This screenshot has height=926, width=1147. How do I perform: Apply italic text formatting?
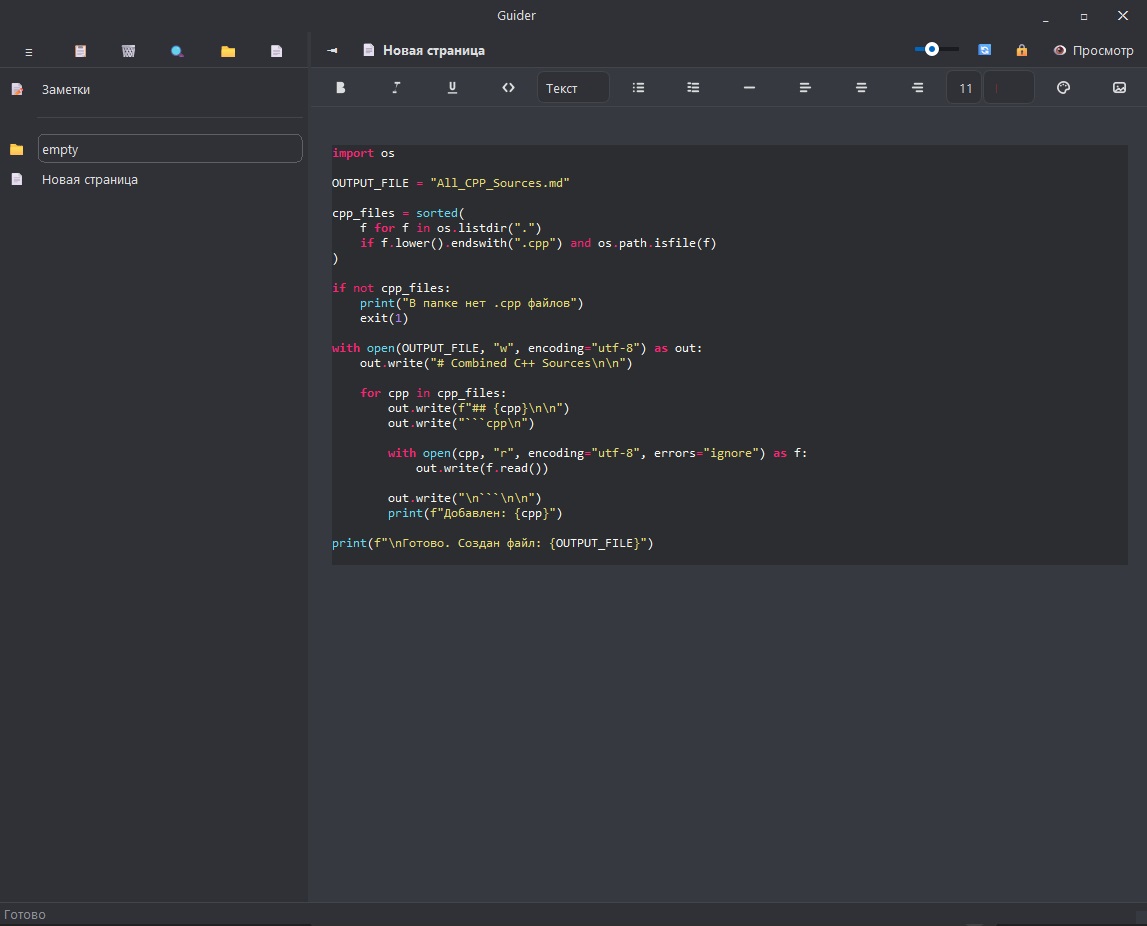396,88
